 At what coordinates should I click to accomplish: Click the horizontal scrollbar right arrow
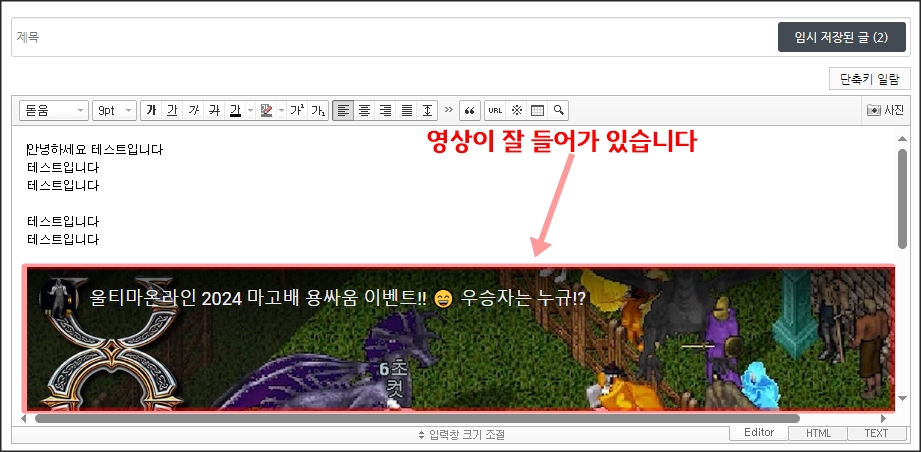(x=883, y=419)
